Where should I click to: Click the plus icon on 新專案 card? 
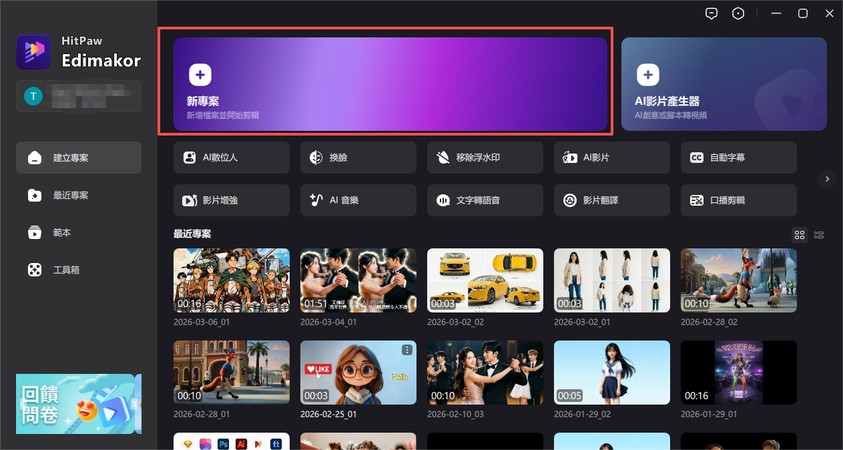200,75
